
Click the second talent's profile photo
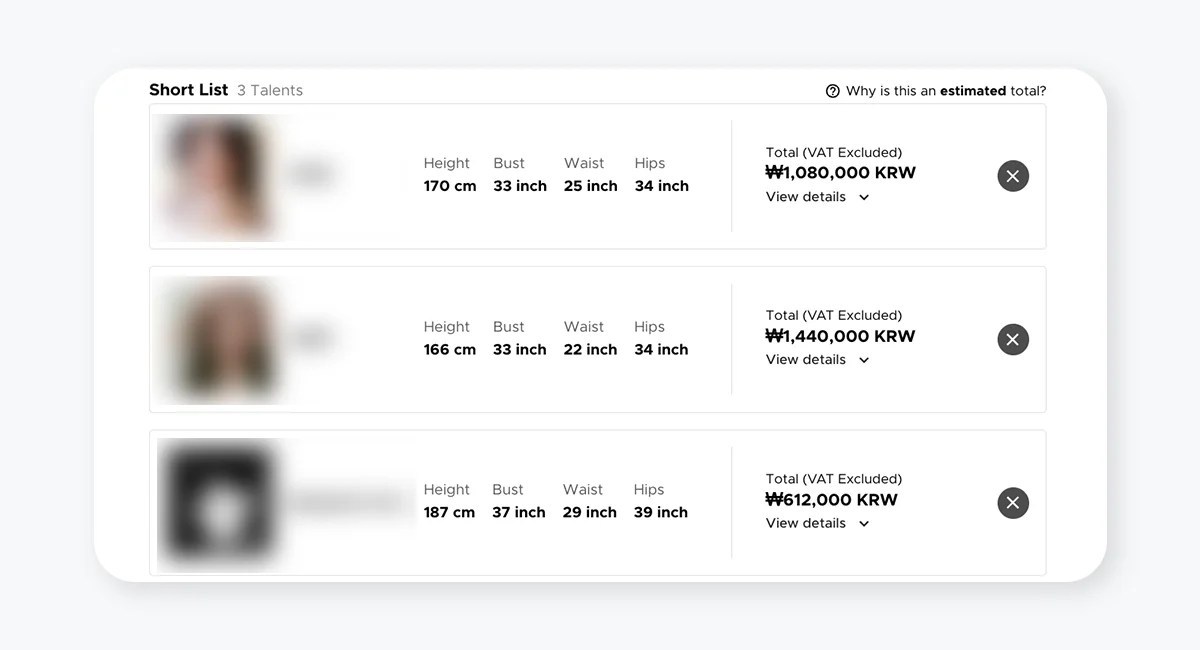click(217, 340)
